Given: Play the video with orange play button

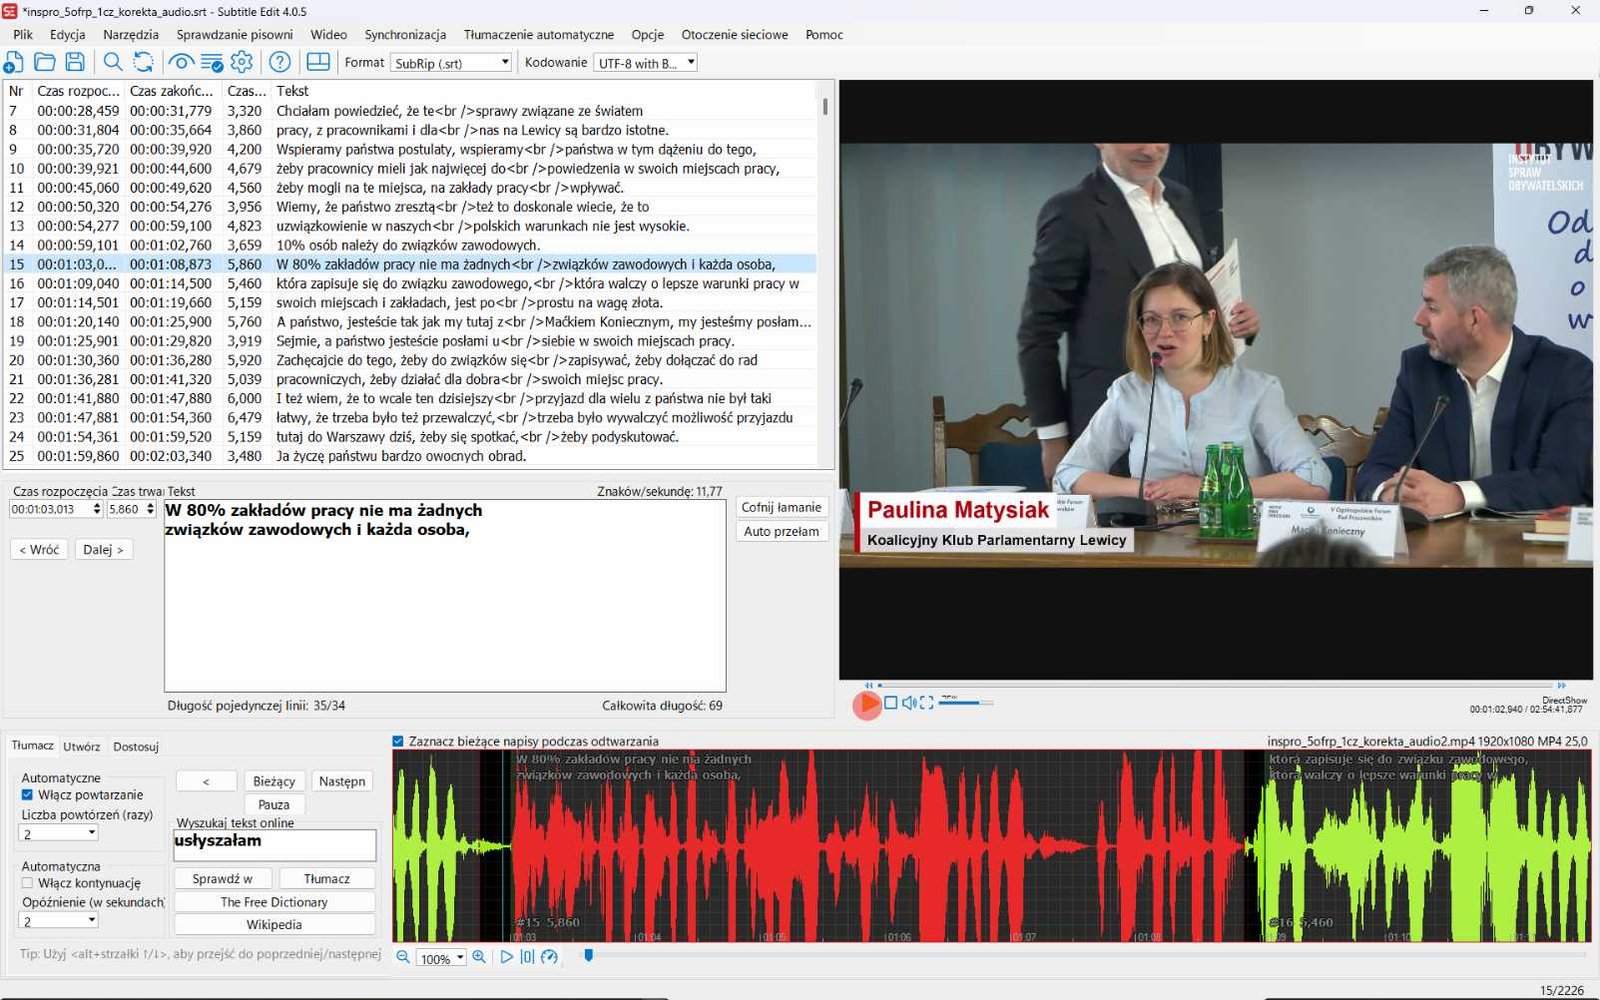Looking at the screenshot, I should click(x=867, y=704).
